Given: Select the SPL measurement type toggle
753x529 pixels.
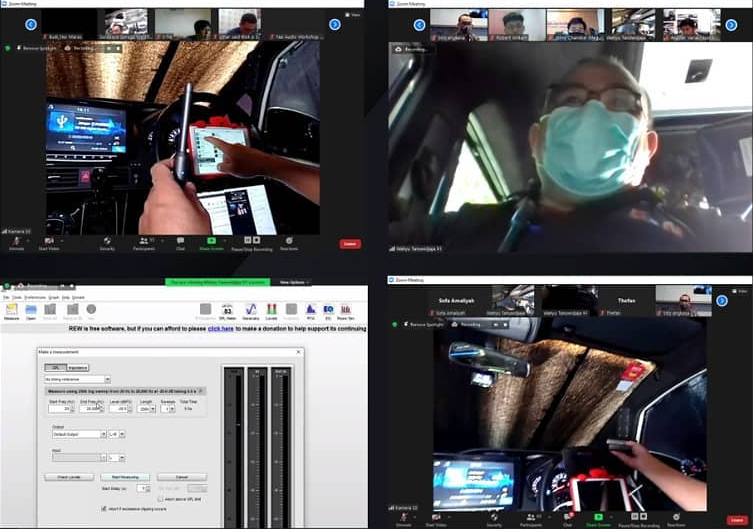Looking at the screenshot, I should (57, 367).
